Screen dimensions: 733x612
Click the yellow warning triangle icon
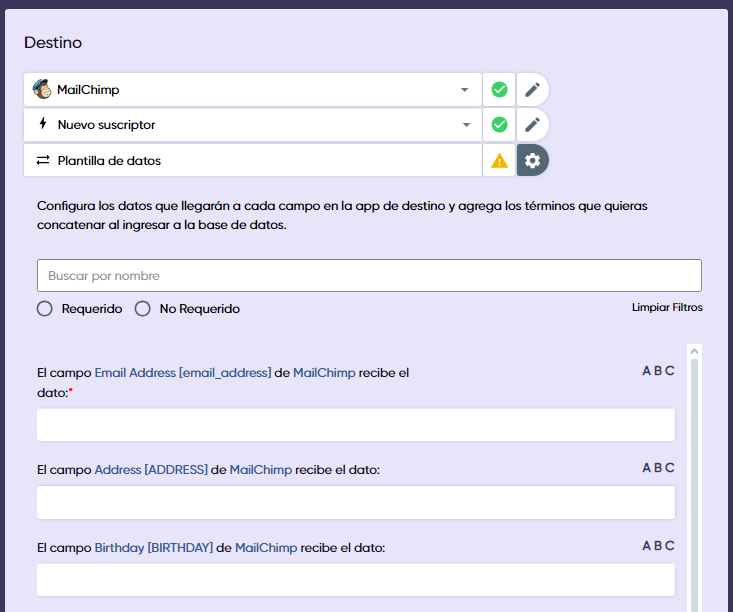coord(499,160)
